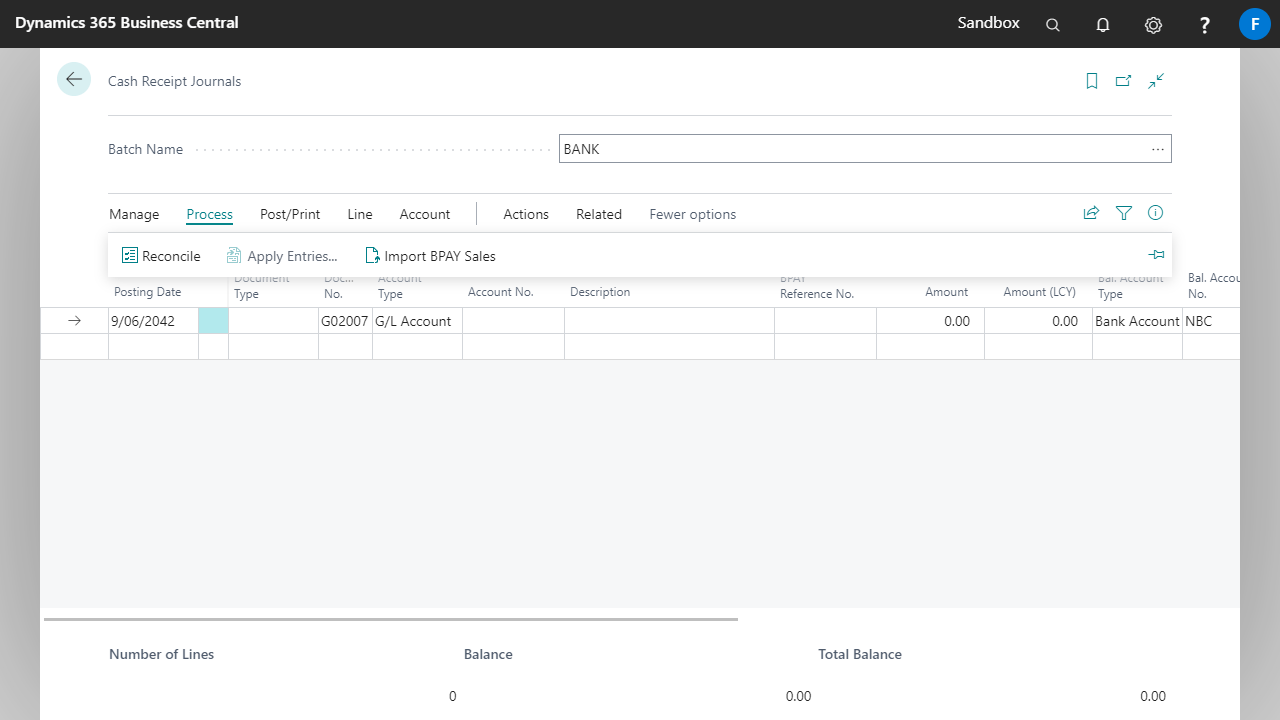
Task: Click the back arrow button
Action: (x=74, y=79)
